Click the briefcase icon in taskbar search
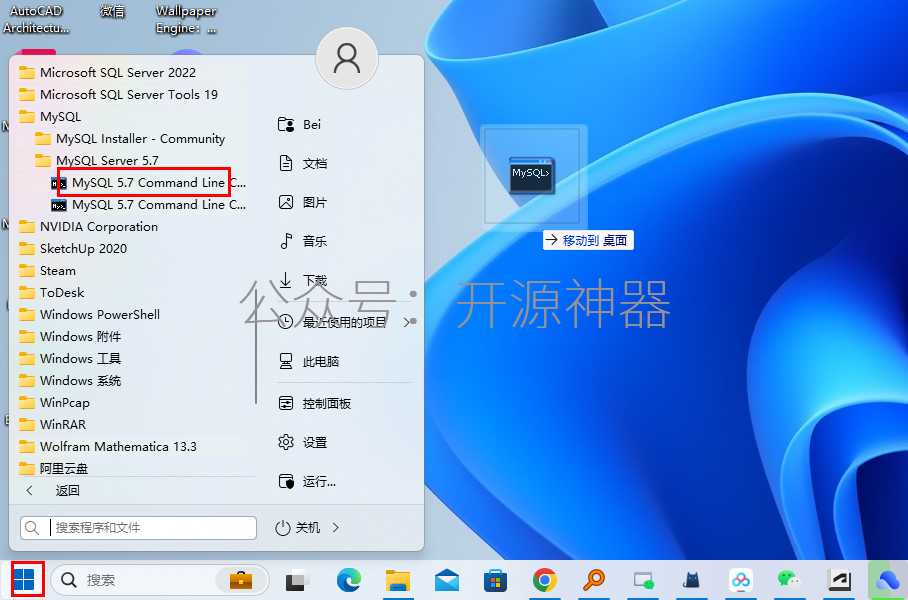This screenshot has width=908, height=600. pos(240,580)
